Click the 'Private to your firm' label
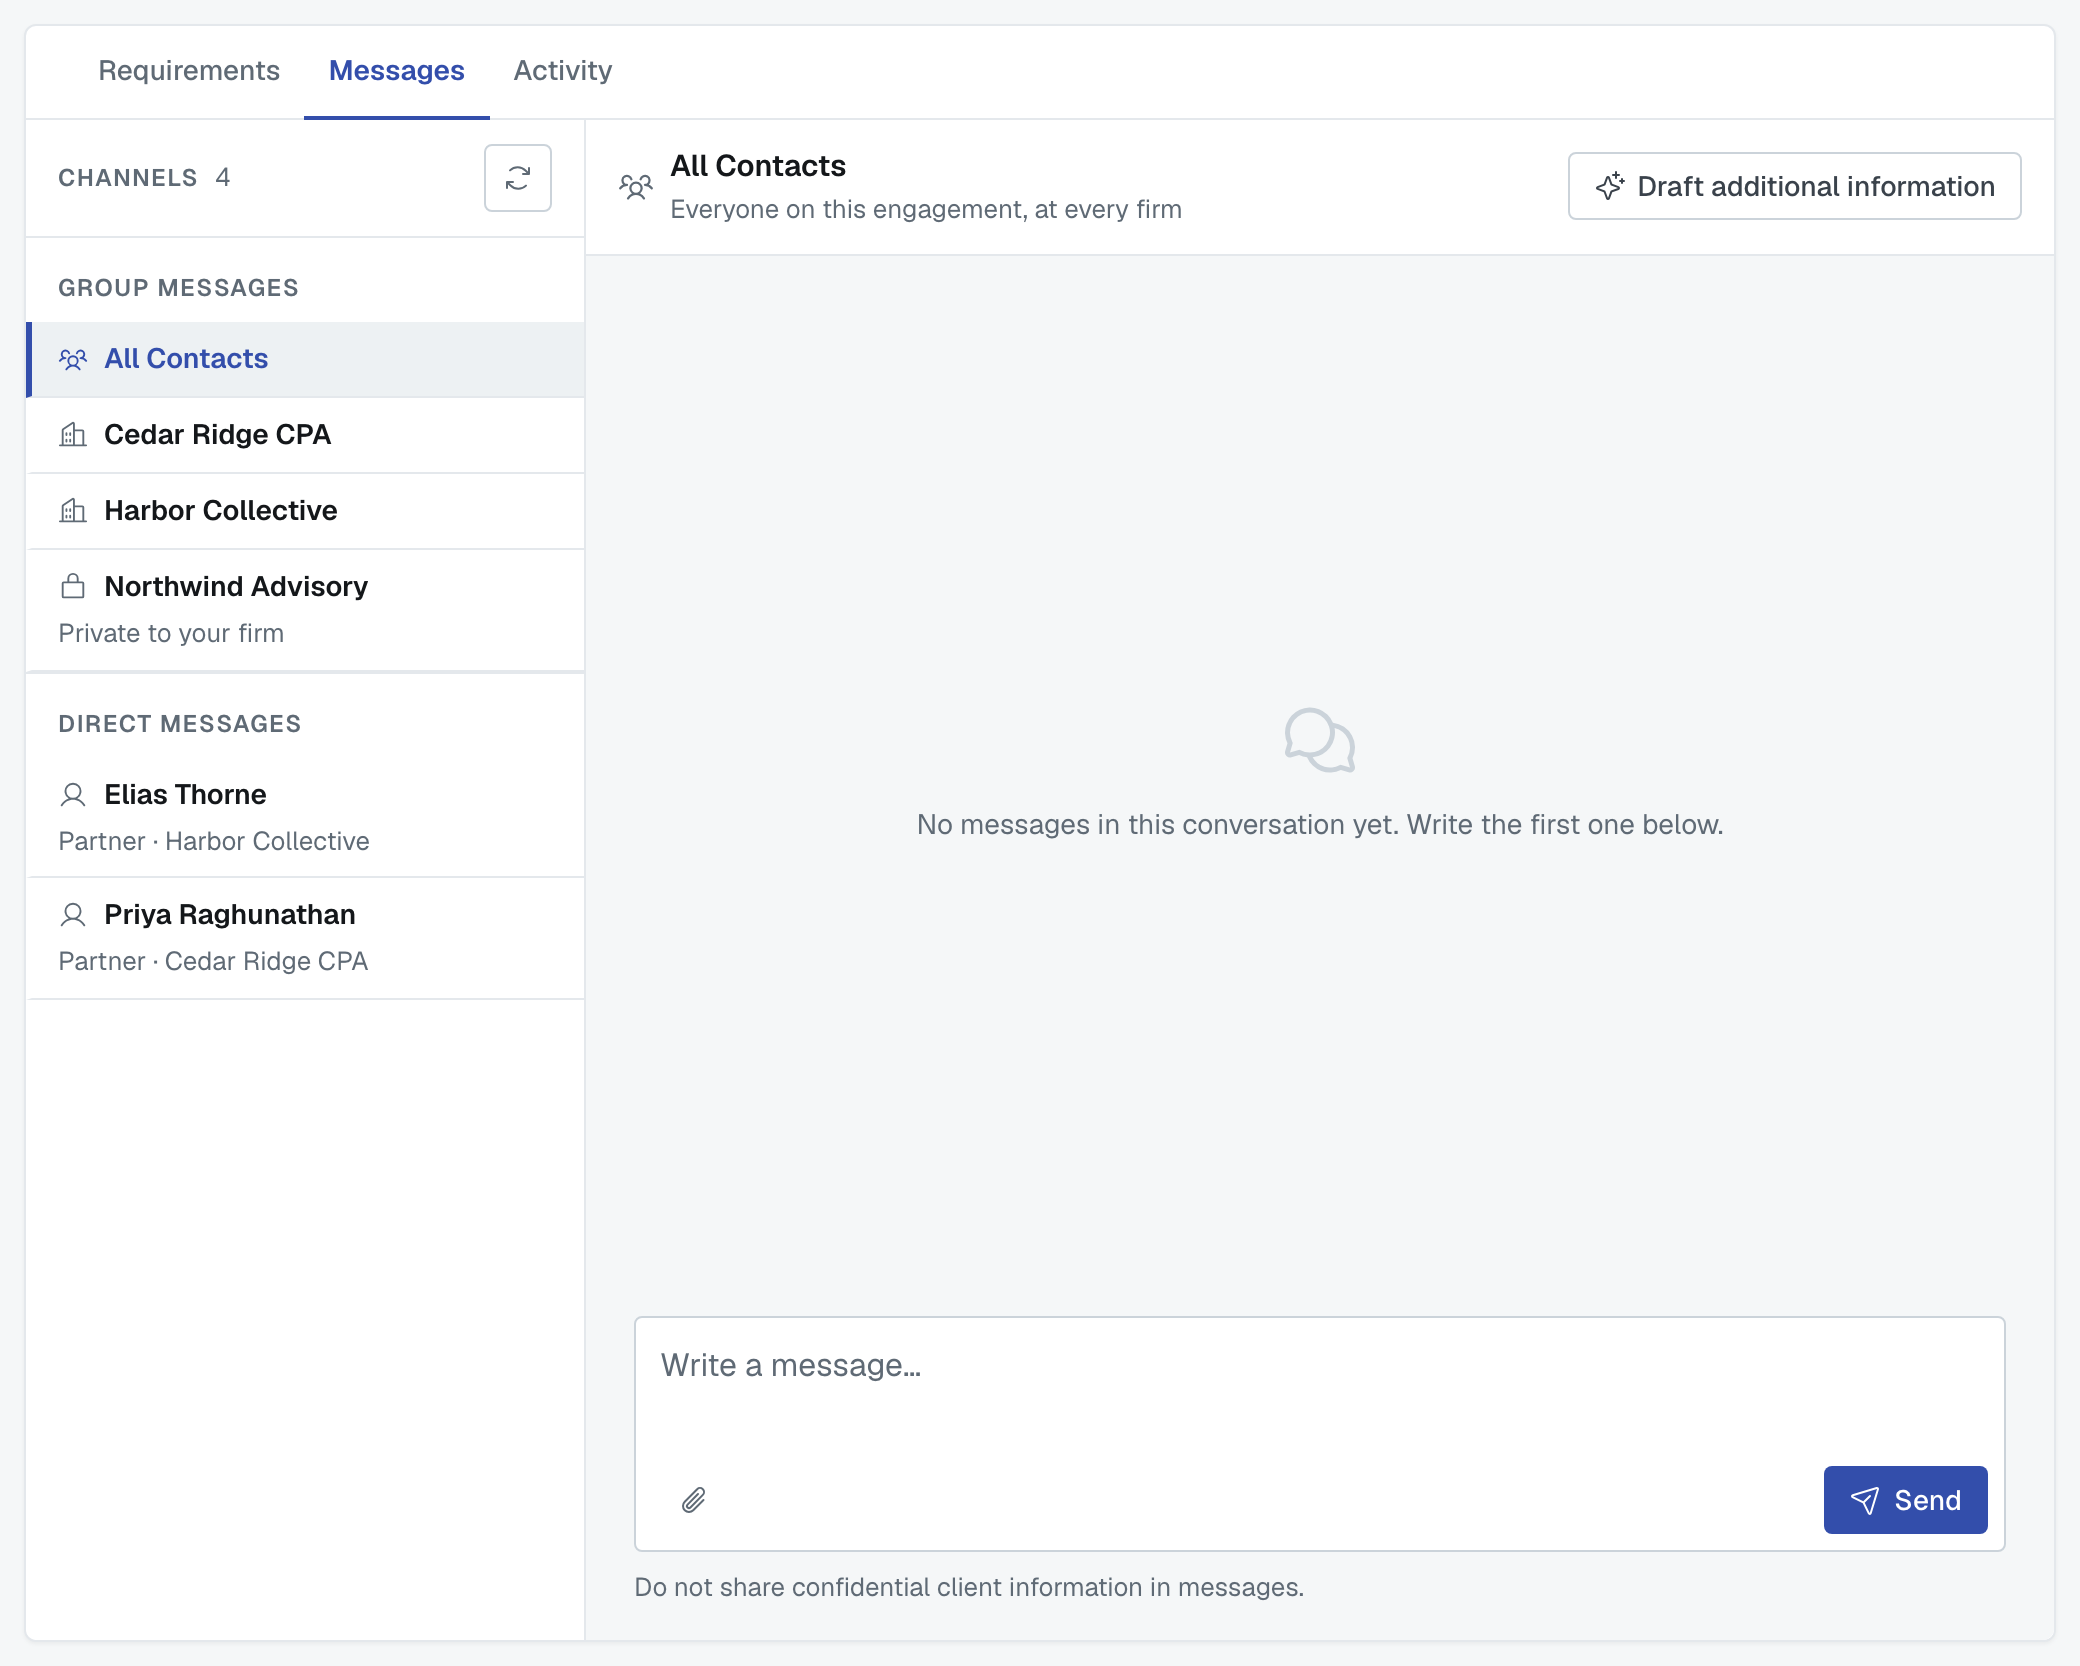 [171, 633]
